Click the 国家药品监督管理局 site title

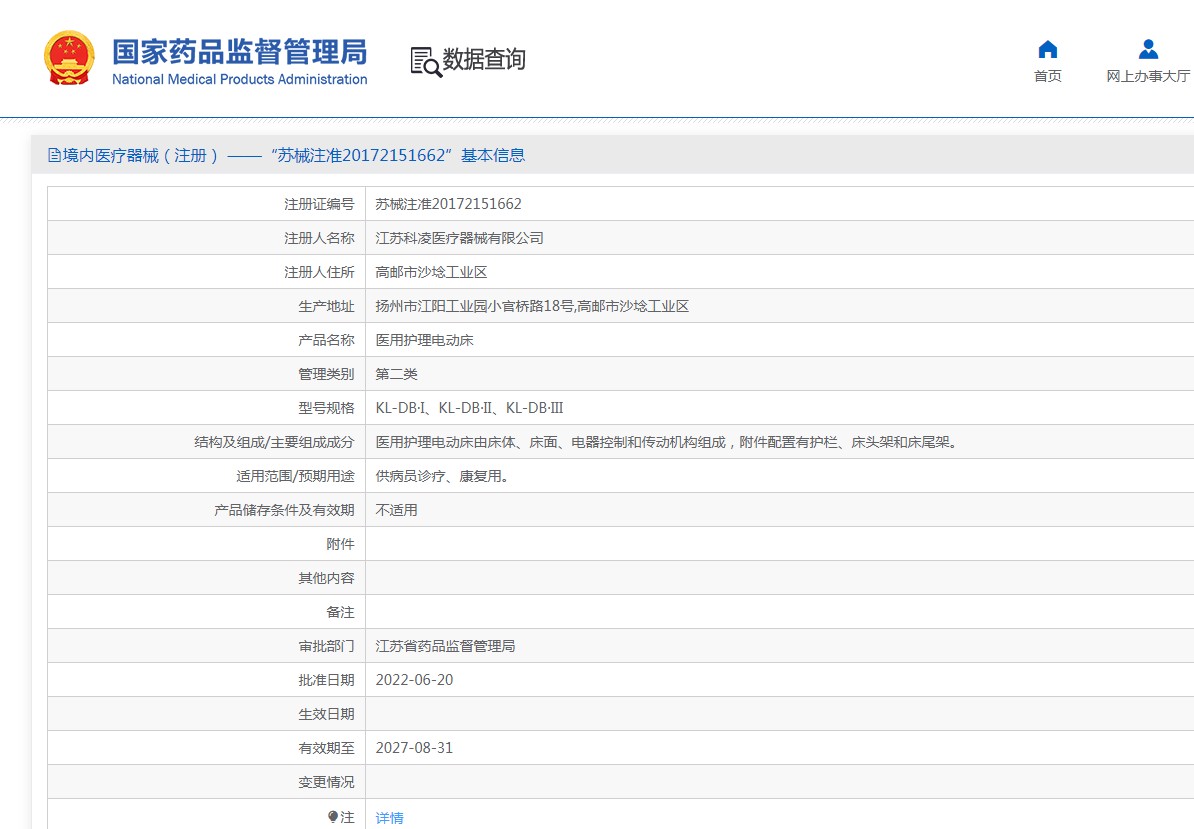(239, 52)
